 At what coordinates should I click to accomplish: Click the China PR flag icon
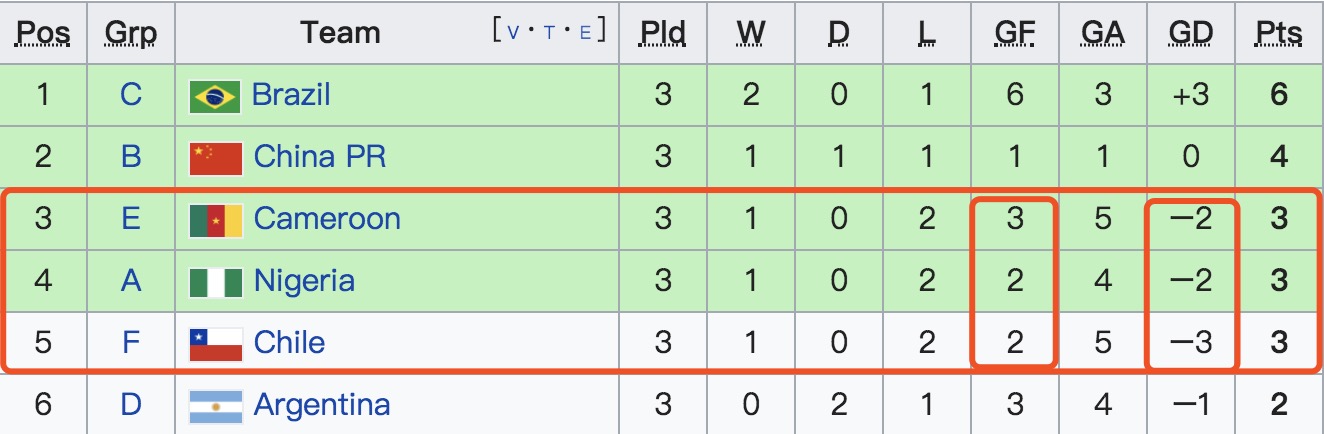click(x=215, y=158)
